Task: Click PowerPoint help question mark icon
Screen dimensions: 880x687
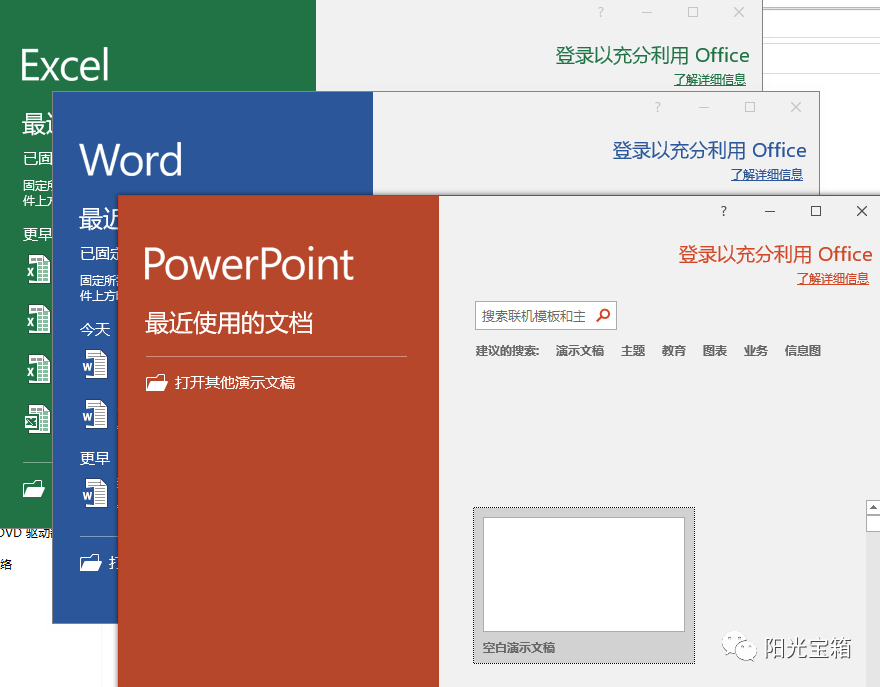Action: (x=723, y=211)
